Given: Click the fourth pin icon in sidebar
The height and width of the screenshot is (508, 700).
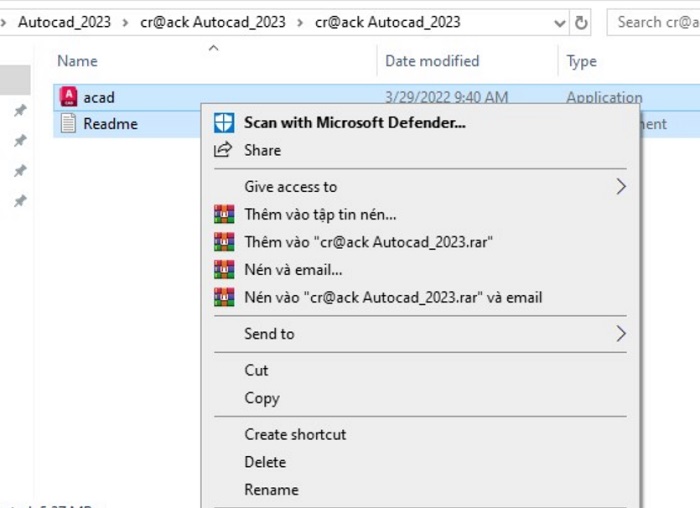Looking at the screenshot, I should pyautogui.click(x=20, y=201).
